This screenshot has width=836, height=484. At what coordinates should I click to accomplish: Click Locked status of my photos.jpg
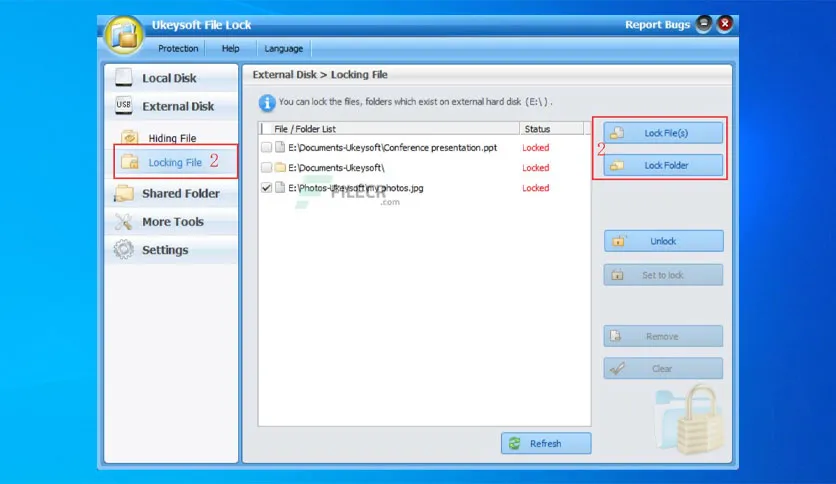(536, 188)
